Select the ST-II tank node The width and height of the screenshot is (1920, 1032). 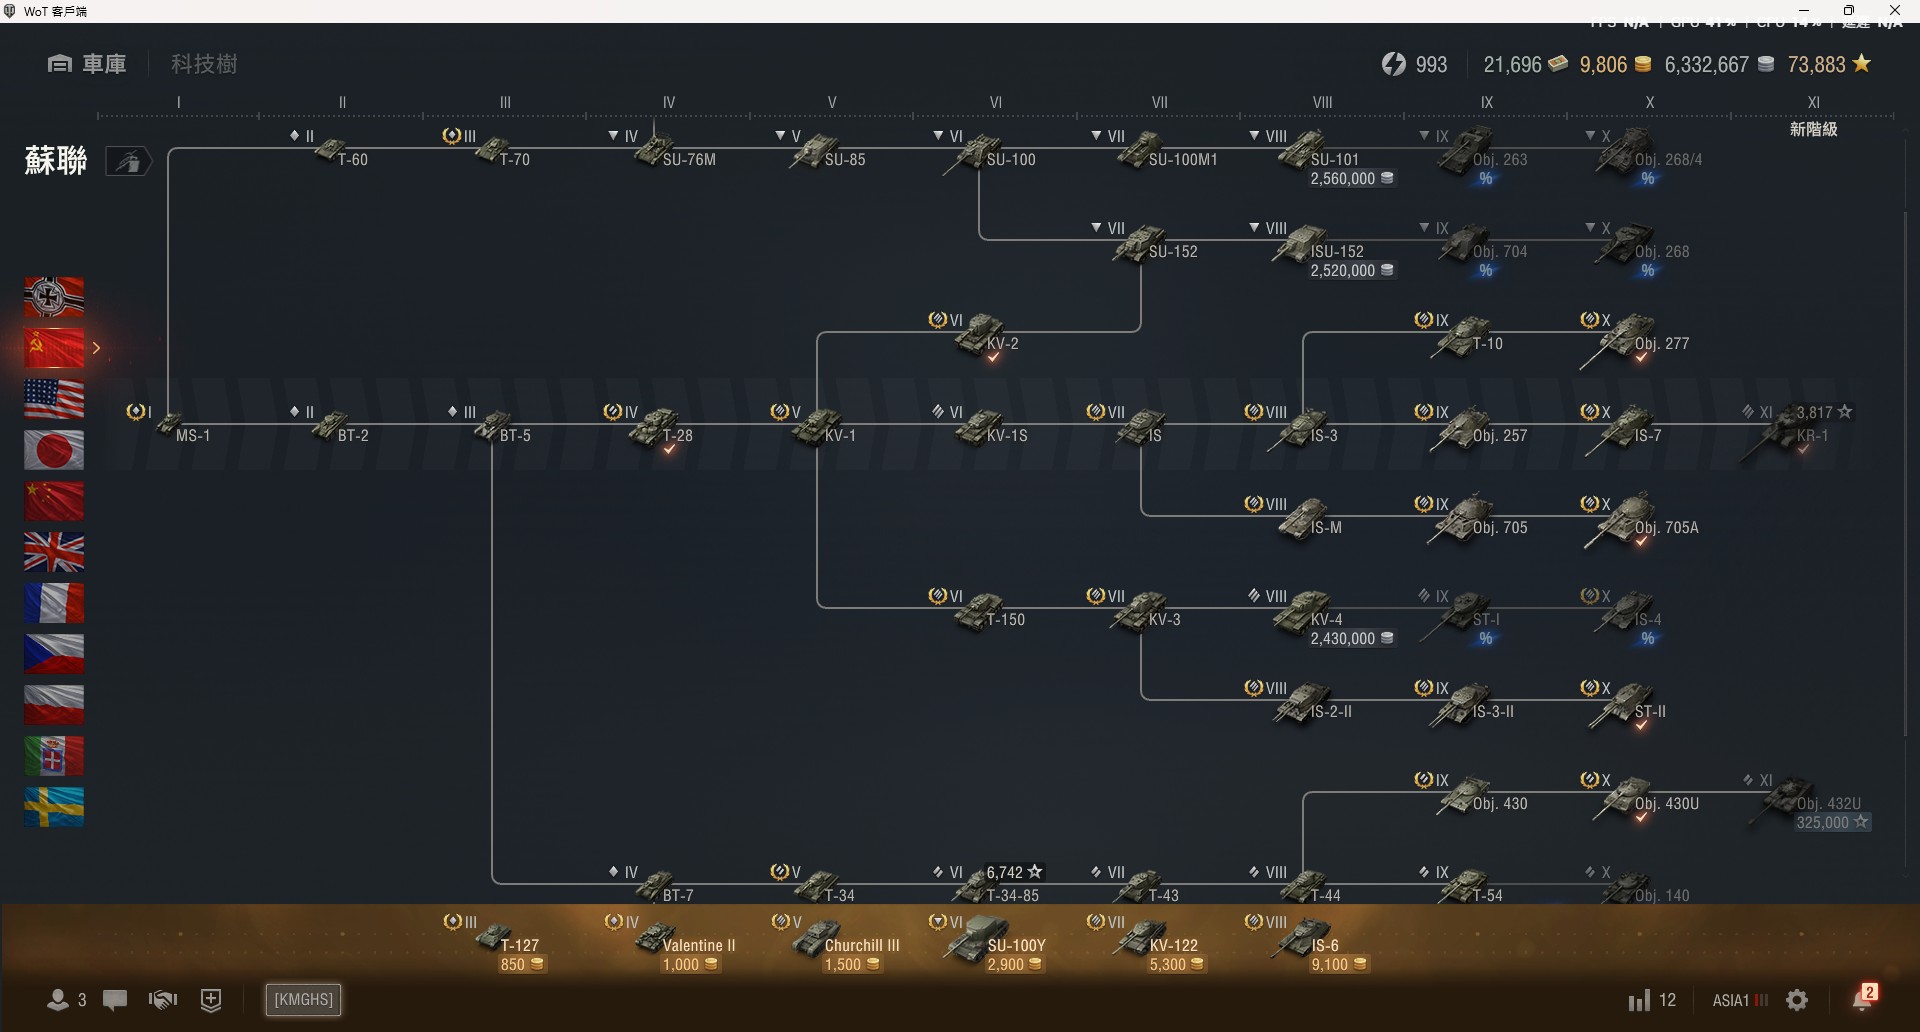tap(1625, 705)
